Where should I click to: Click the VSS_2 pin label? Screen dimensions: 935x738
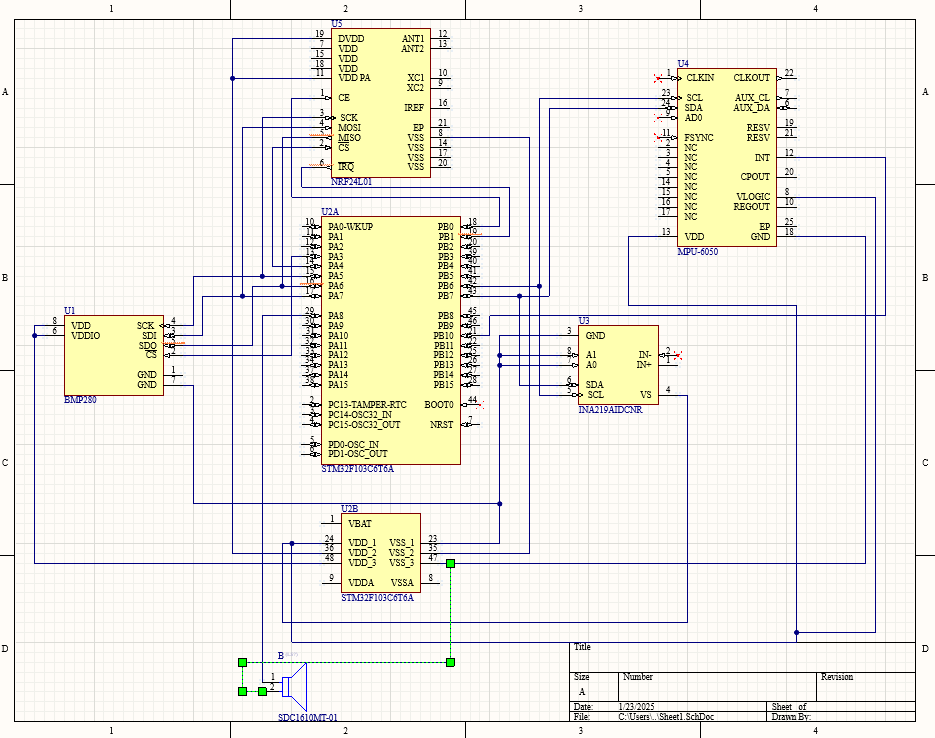(401, 553)
